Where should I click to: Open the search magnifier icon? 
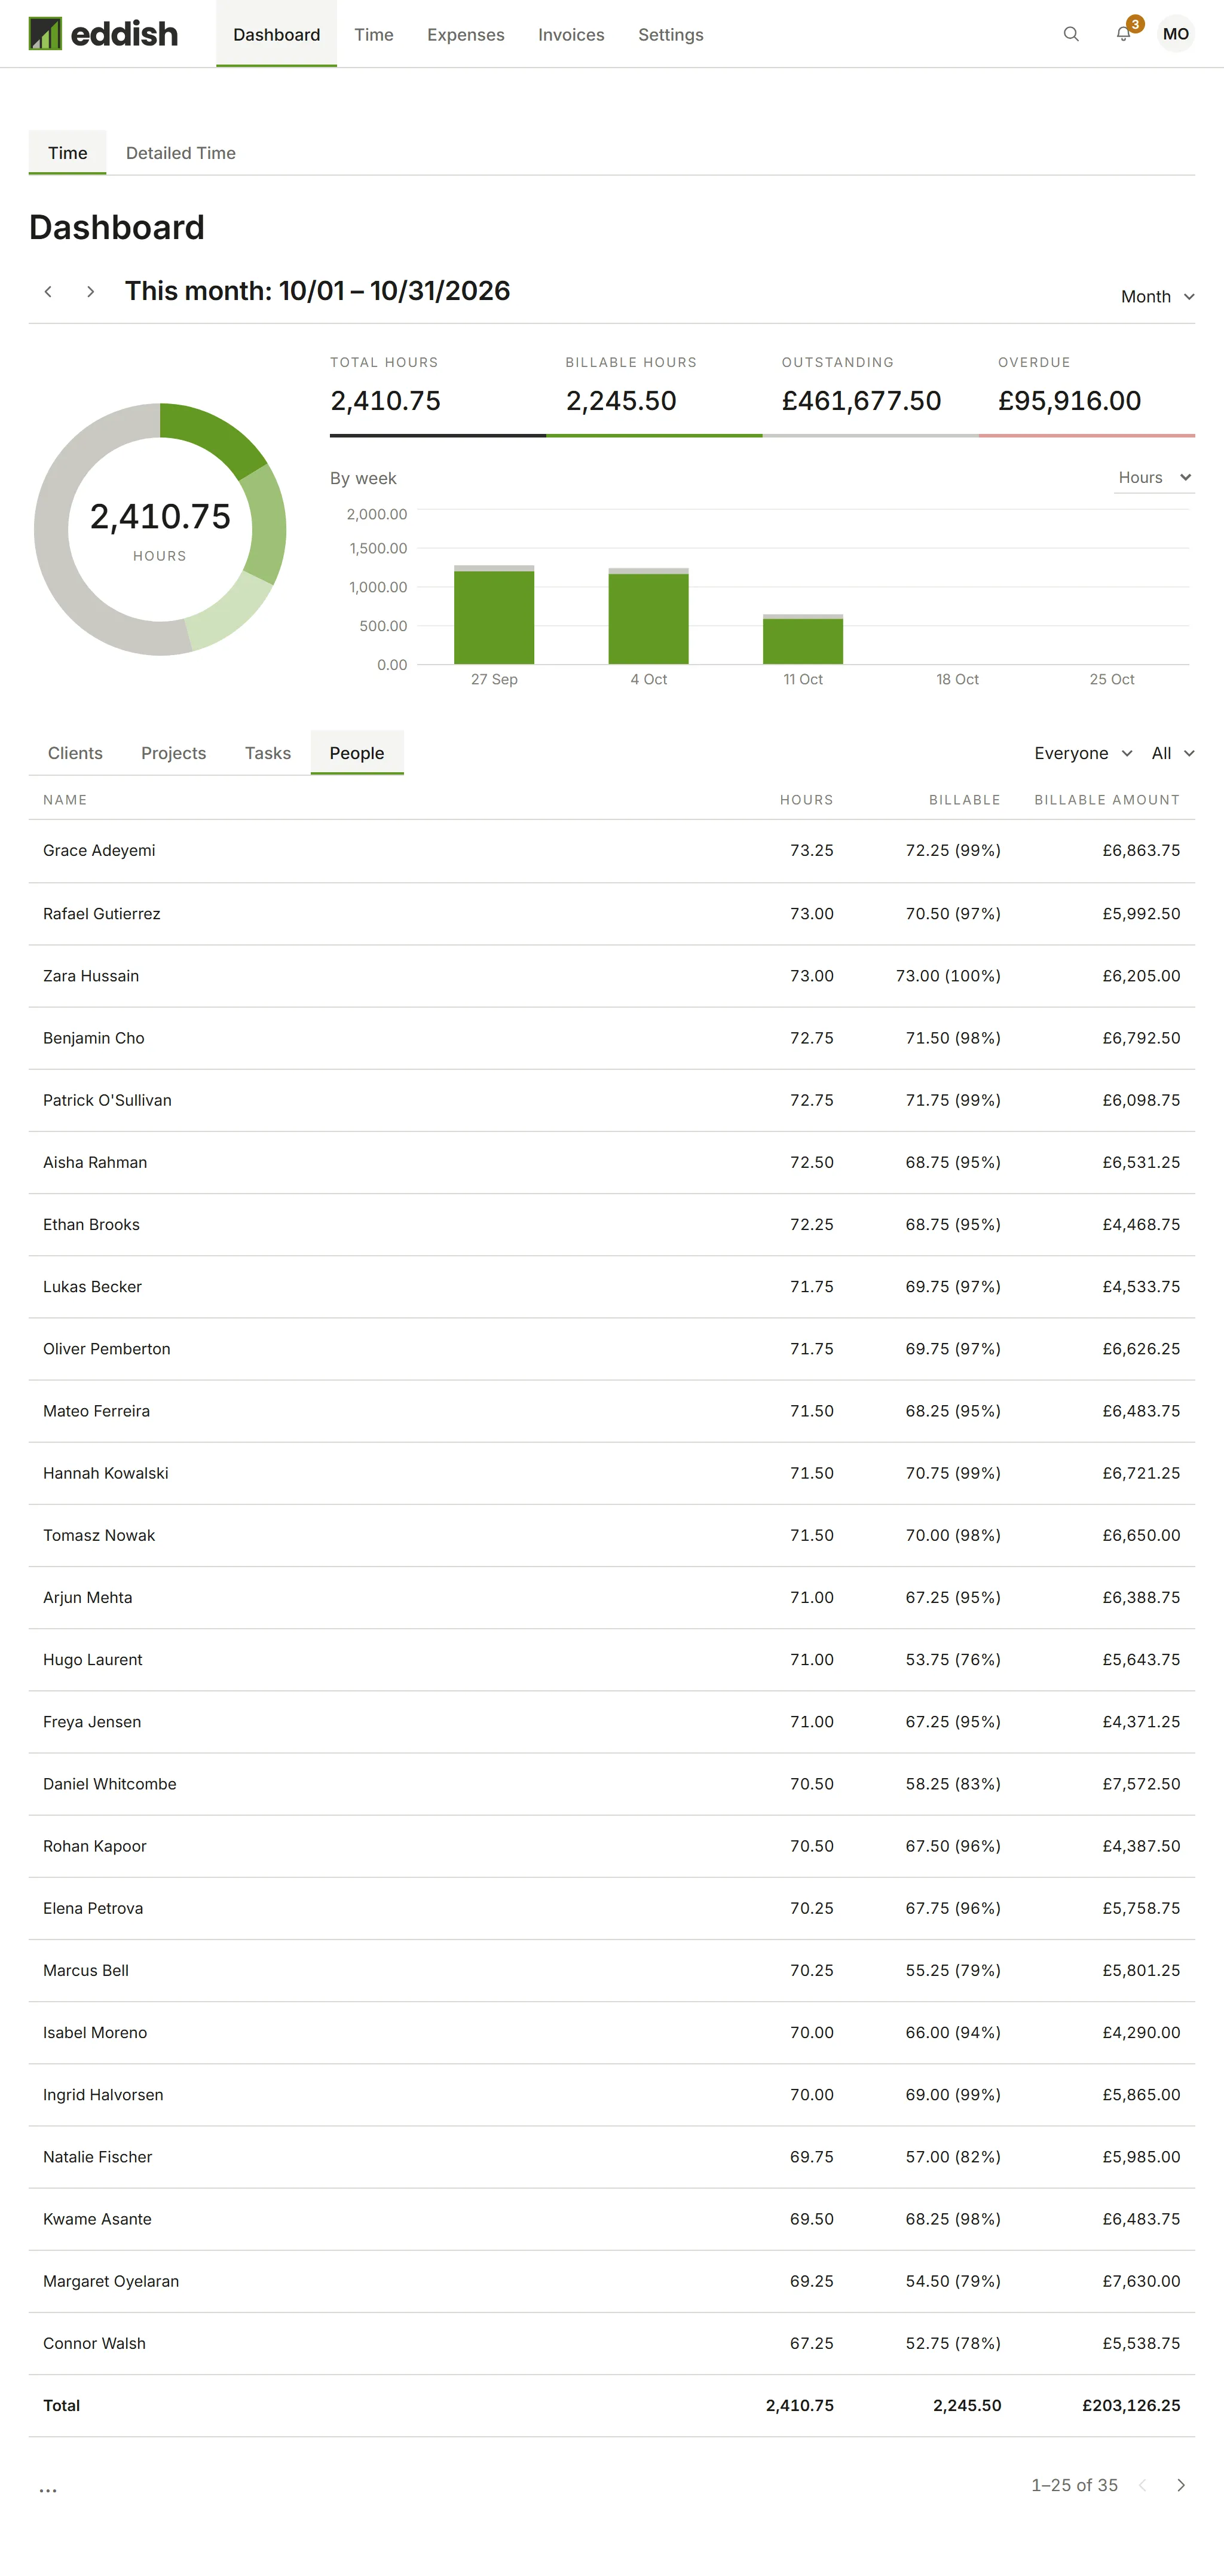tap(1071, 34)
